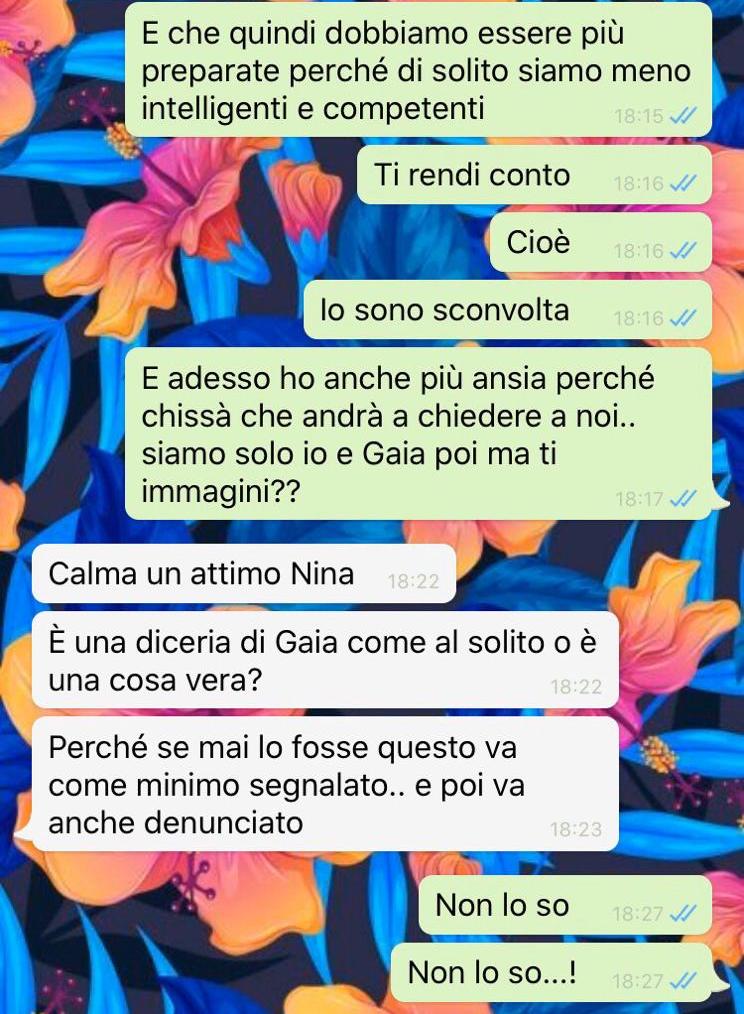Tap the blue read-receipt ticks on 18:15 message
The width and height of the screenshot is (744, 1014).
coord(683,116)
